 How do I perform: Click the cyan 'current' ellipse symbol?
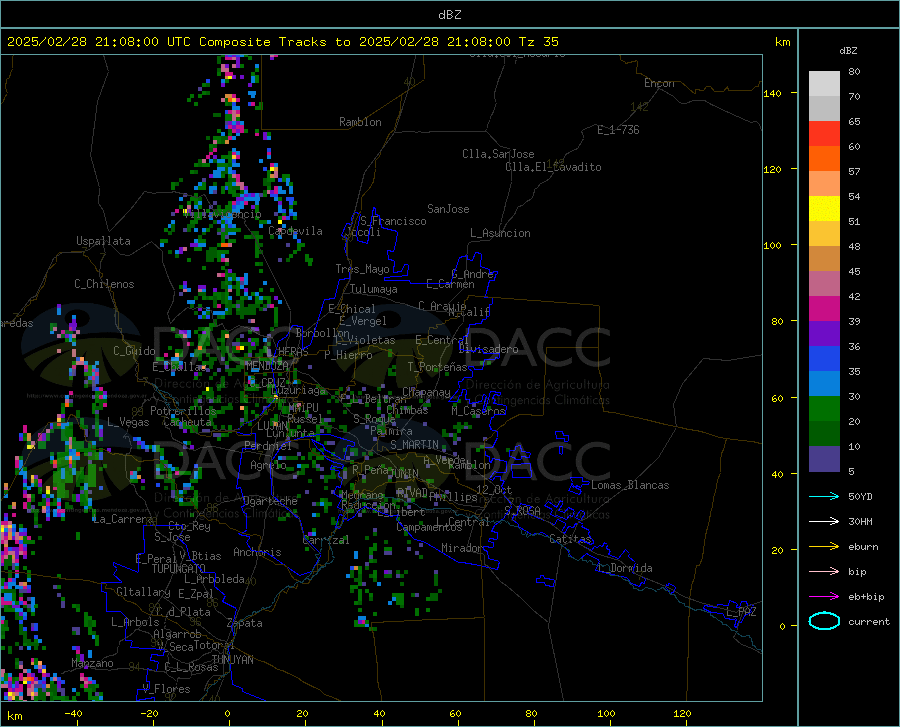[x=824, y=621]
